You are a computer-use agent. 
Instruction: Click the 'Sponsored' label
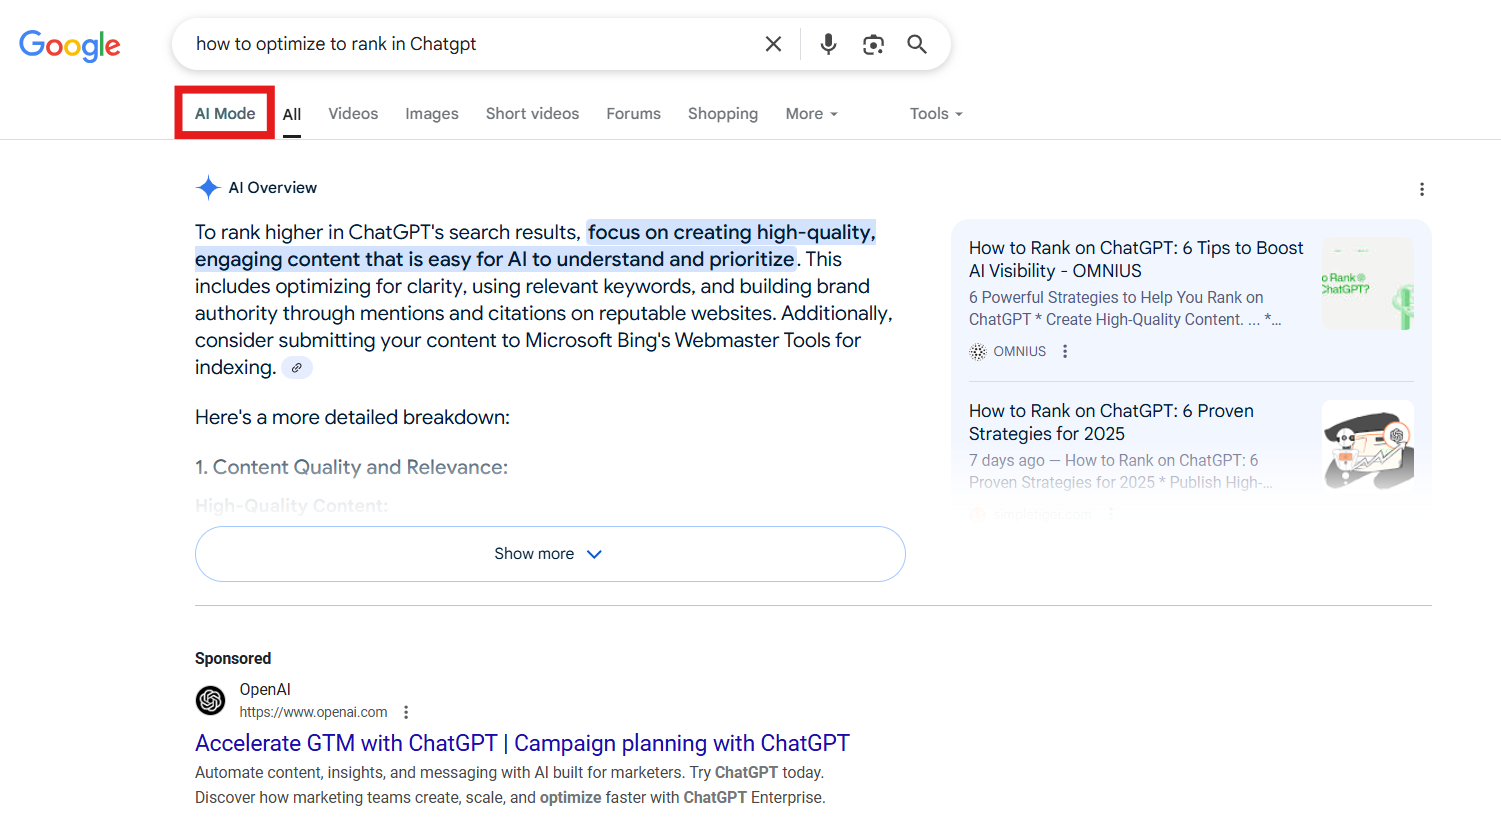tap(233, 658)
